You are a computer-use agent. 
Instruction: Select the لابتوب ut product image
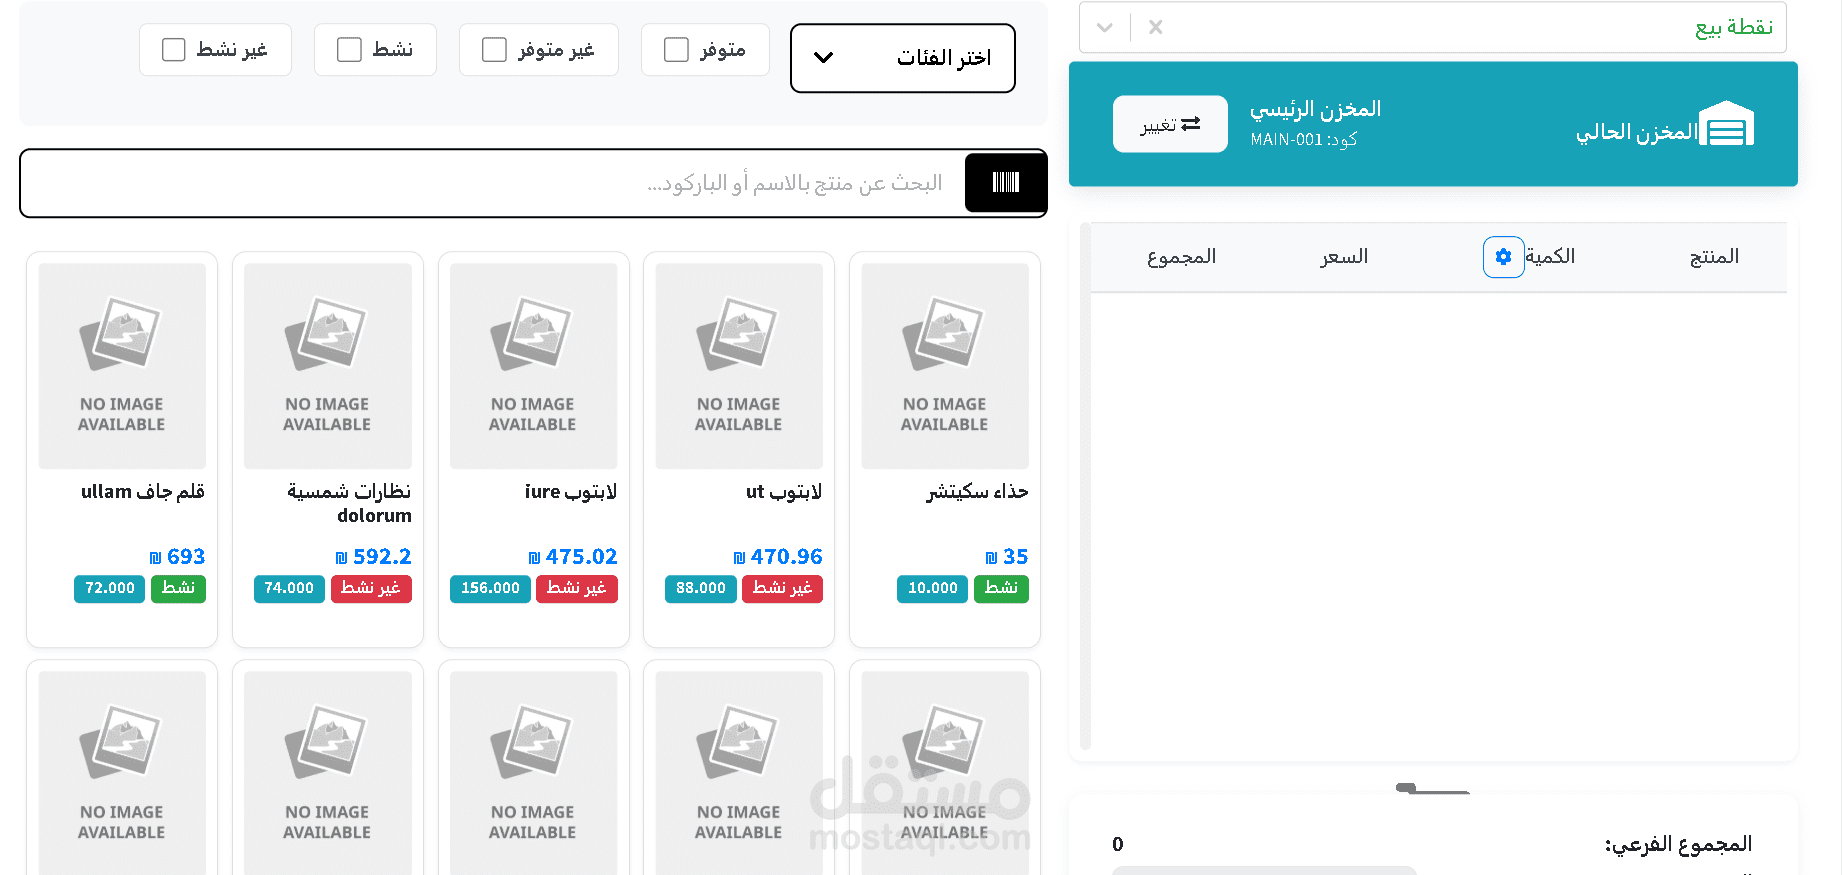pos(739,366)
